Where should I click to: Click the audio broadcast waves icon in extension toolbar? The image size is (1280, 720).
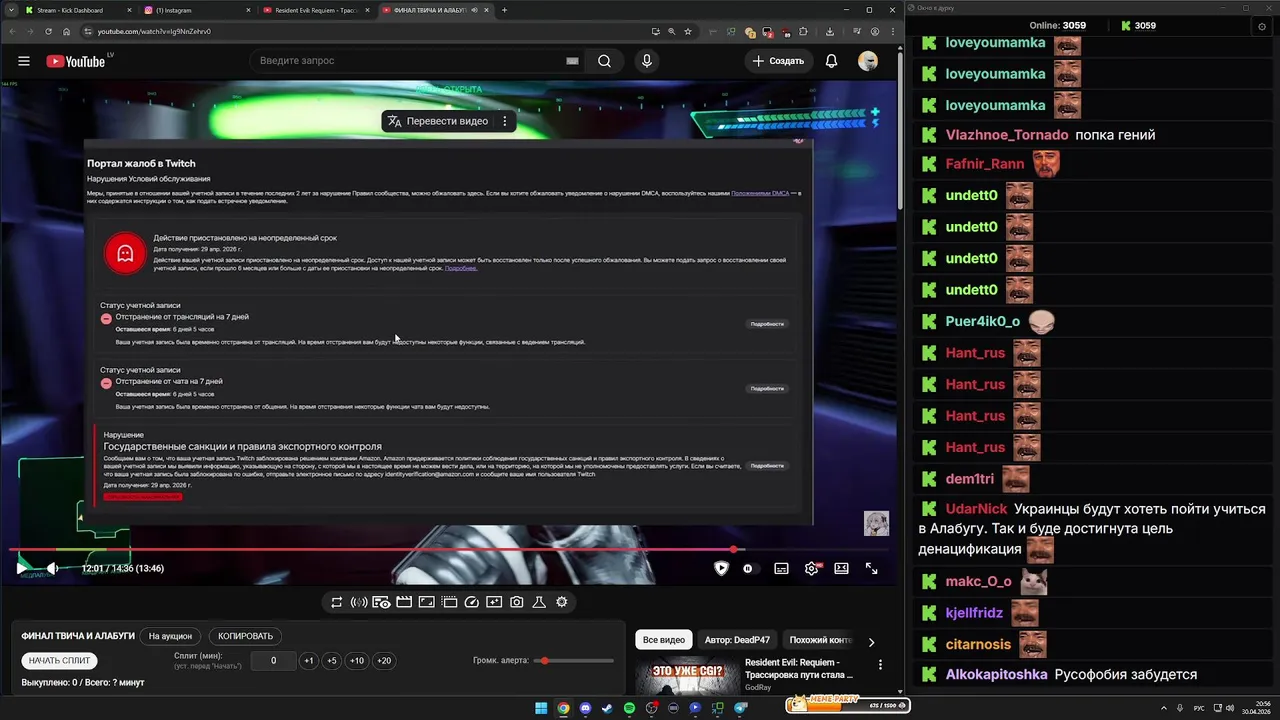(359, 602)
